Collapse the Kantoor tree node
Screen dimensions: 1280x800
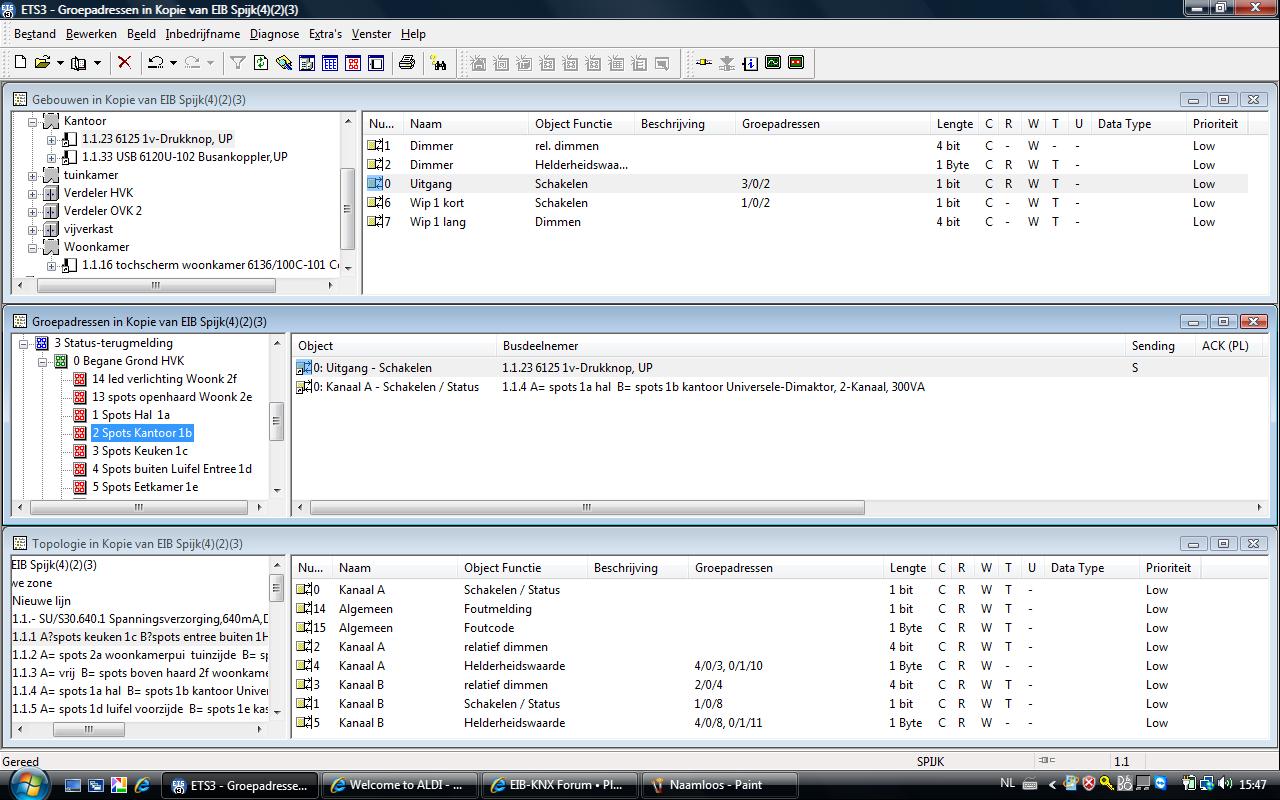[33, 121]
